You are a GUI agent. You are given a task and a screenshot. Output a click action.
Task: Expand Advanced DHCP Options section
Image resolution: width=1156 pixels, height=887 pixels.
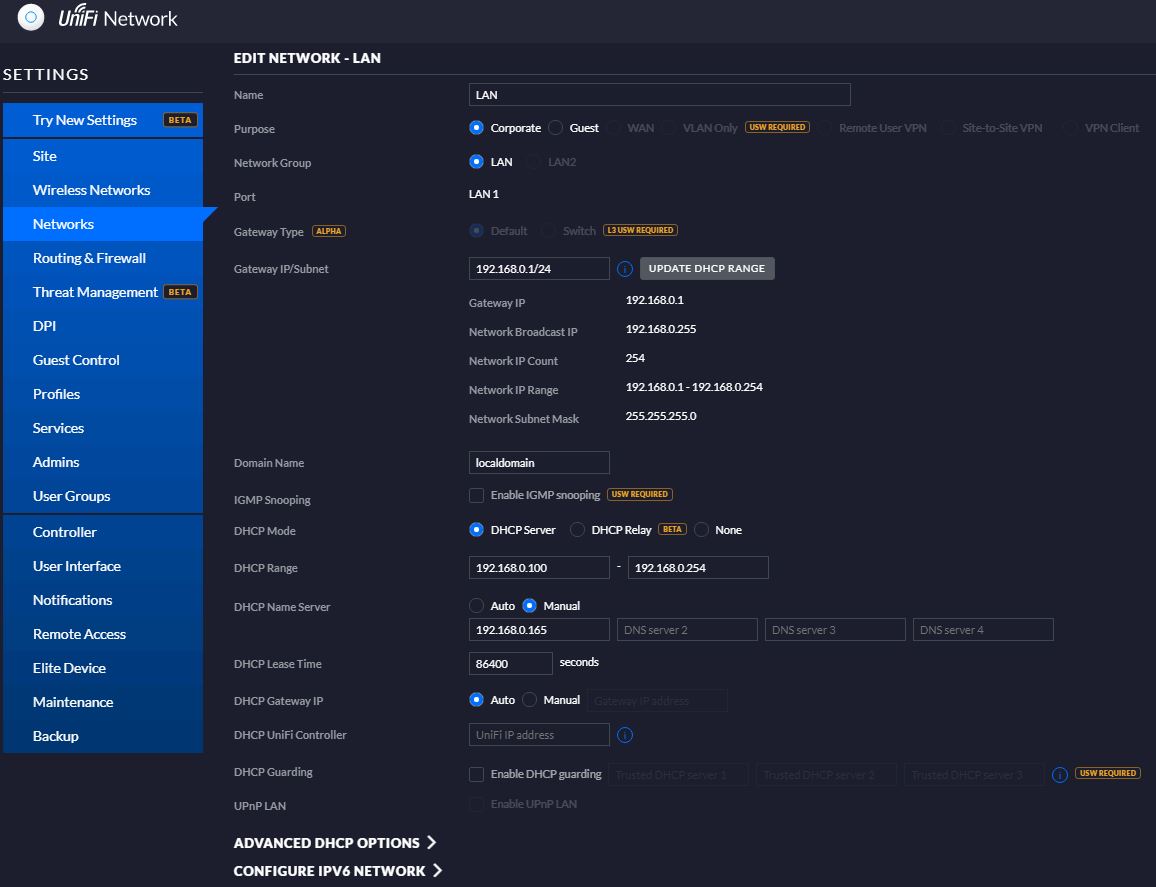[x=335, y=843]
